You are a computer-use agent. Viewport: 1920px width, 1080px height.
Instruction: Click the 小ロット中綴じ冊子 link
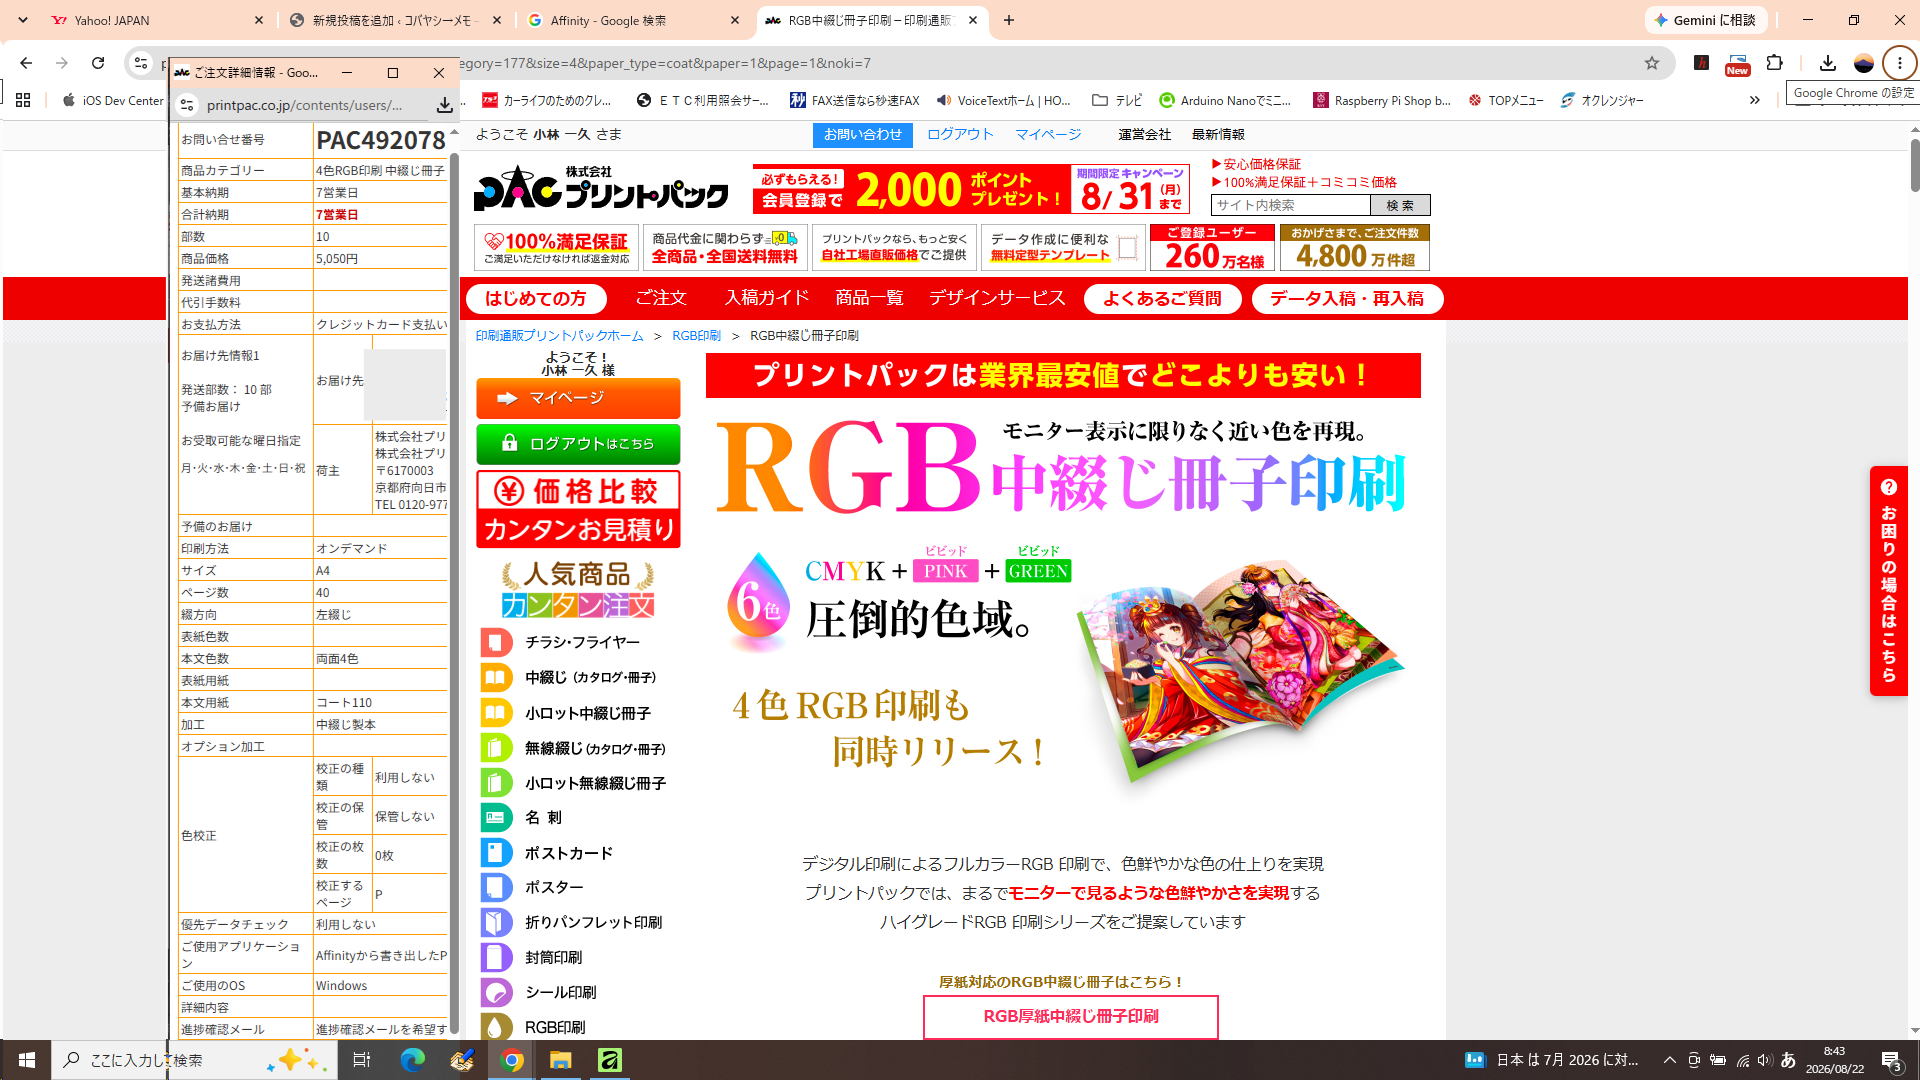coord(588,713)
